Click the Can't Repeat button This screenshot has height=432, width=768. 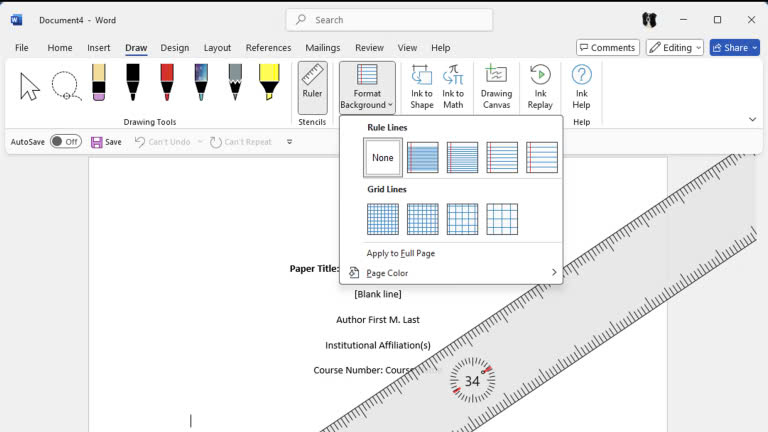click(x=240, y=142)
